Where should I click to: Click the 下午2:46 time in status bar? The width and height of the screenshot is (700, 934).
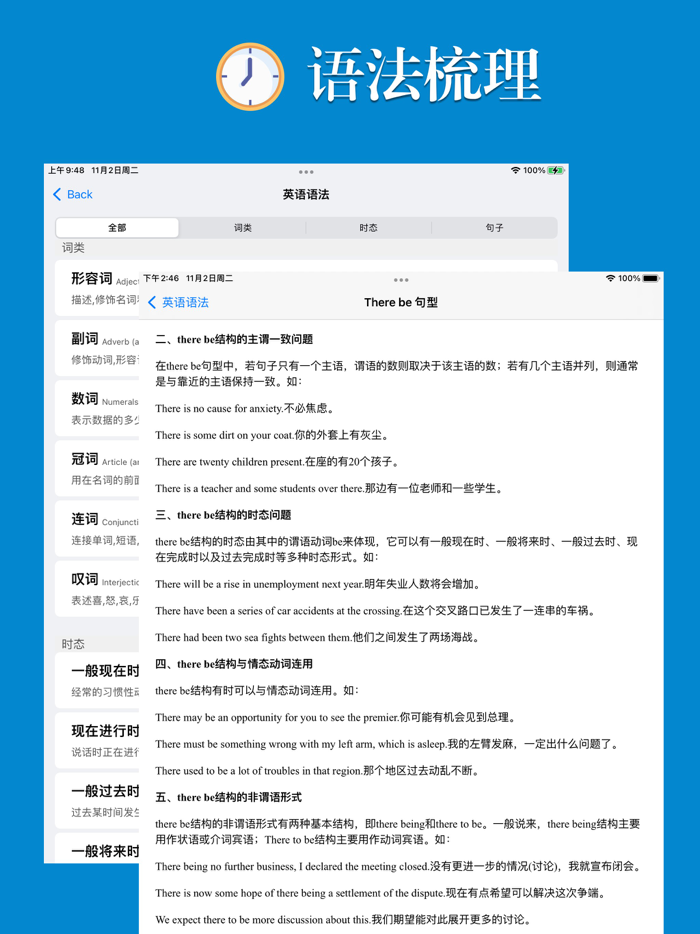pos(161,278)
